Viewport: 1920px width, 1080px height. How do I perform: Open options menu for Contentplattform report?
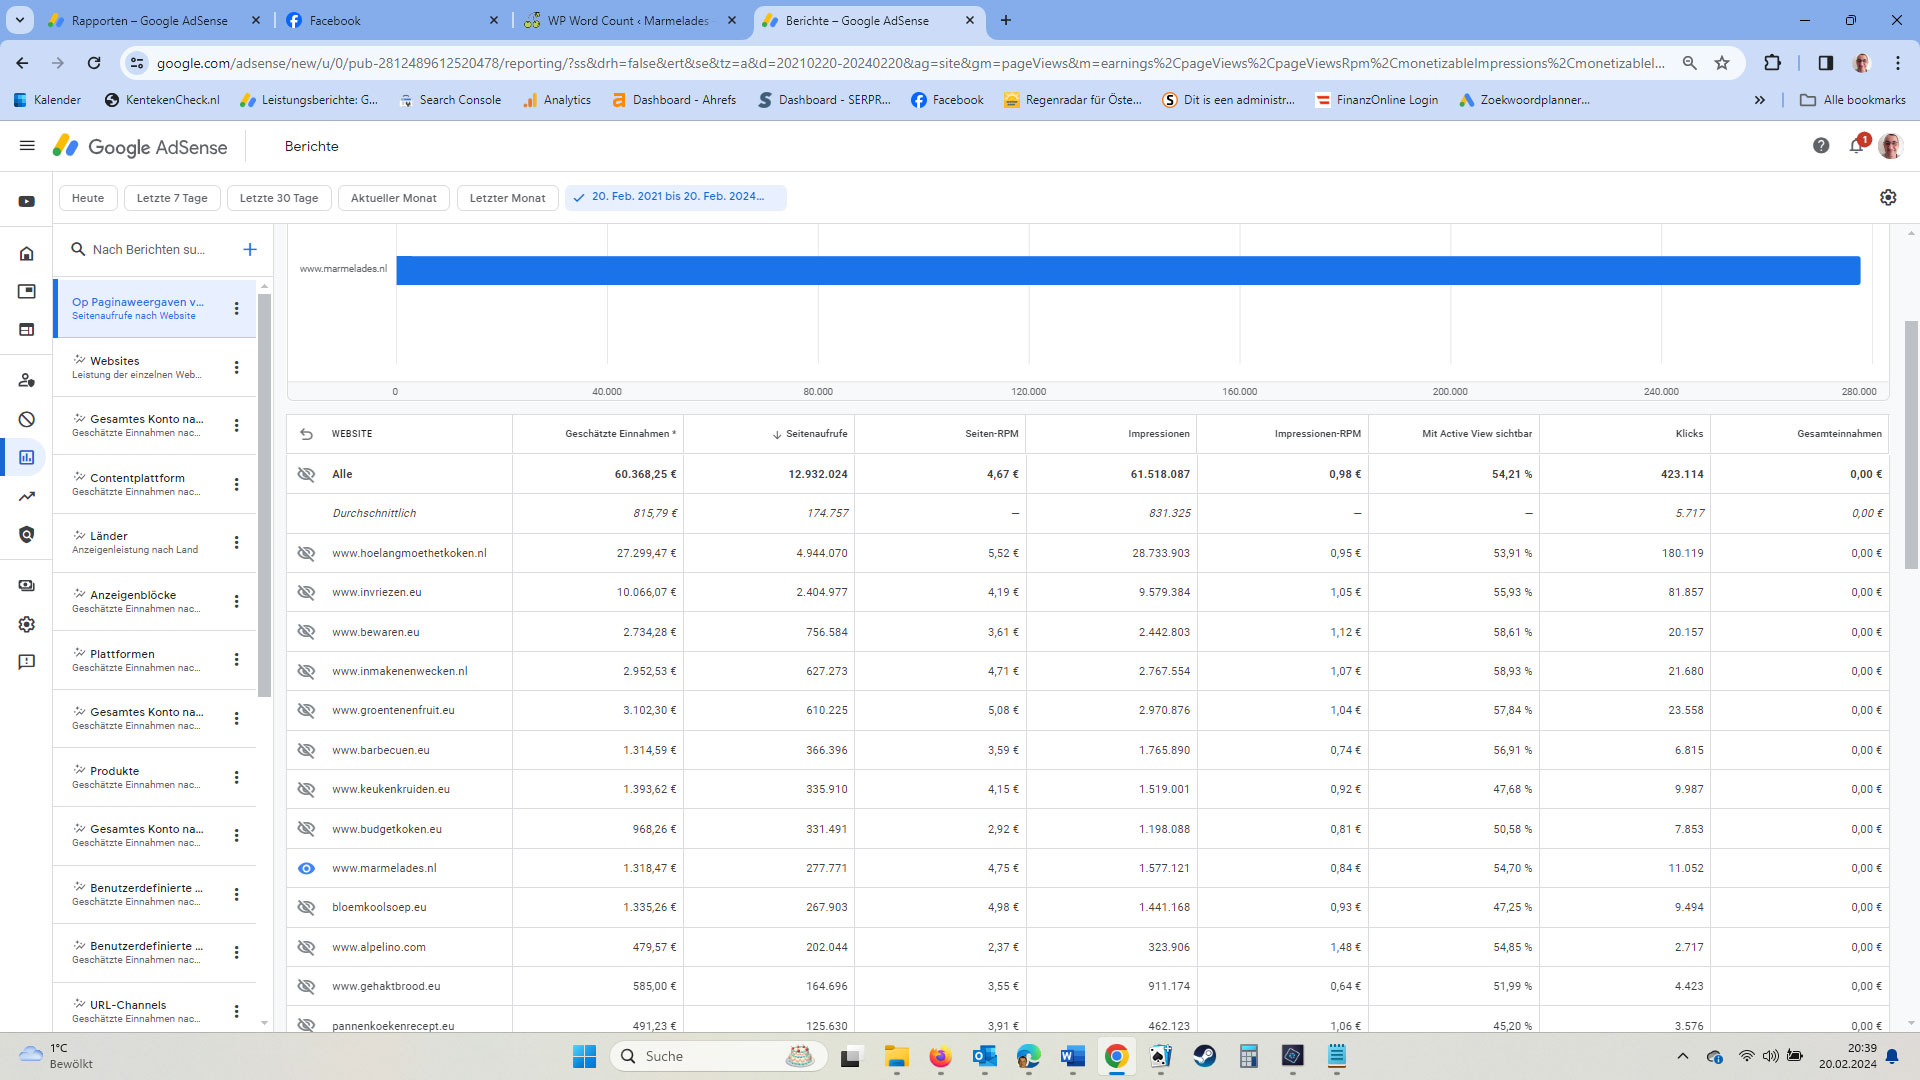[237, 484]
